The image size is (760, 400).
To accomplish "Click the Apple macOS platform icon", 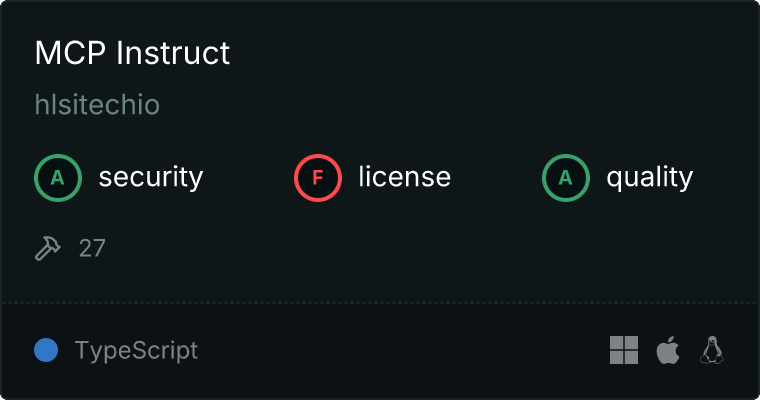I will click(x=667, y=350).
